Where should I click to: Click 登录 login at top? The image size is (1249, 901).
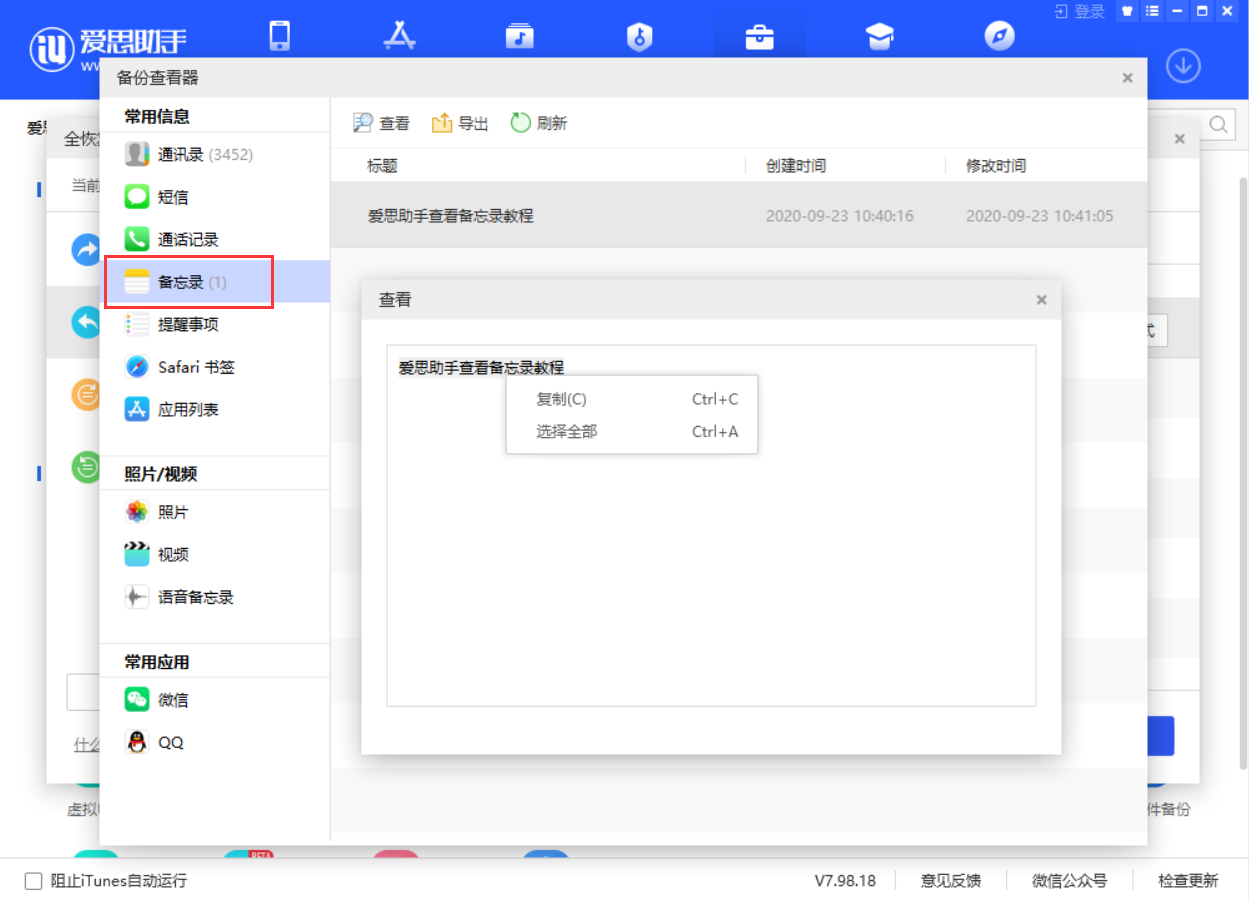coord(1080,12)
